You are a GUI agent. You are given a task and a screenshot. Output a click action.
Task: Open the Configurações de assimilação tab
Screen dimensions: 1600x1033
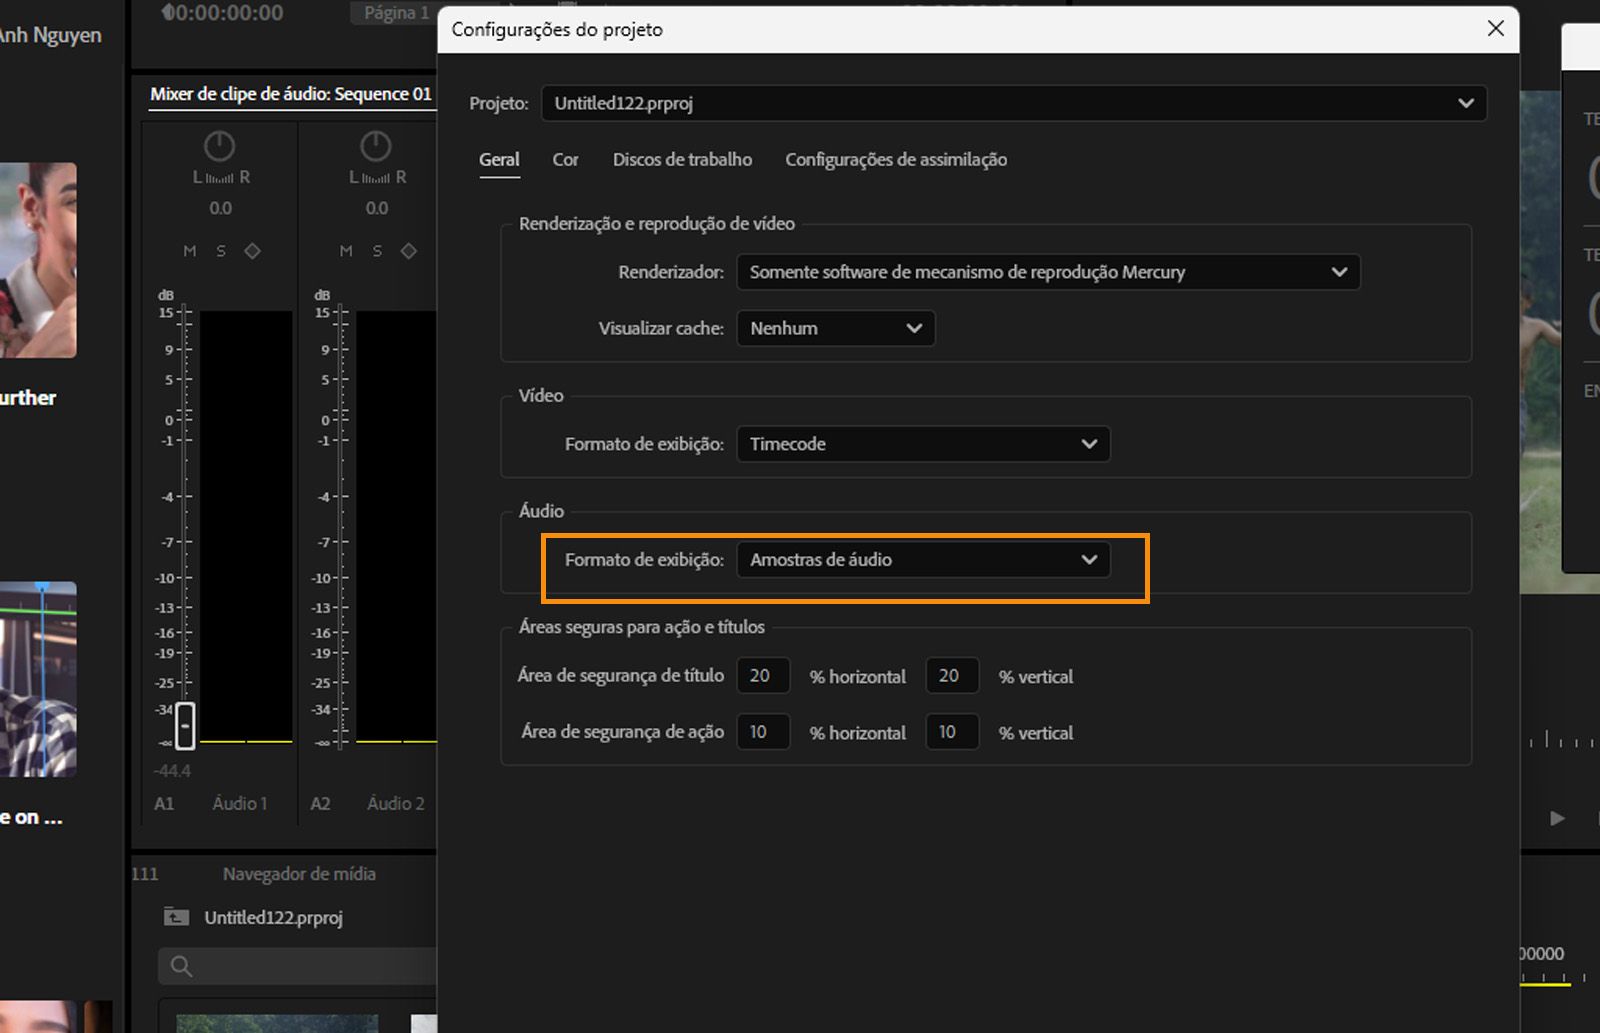pos(895,160)
